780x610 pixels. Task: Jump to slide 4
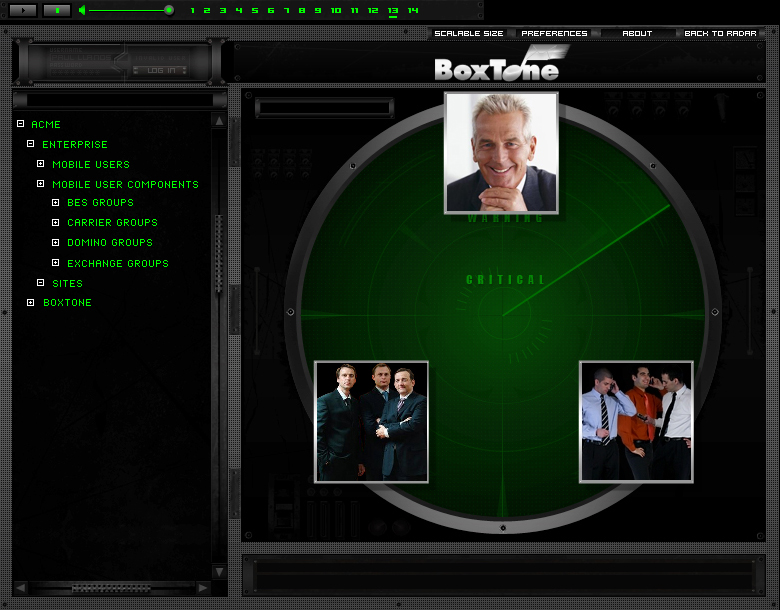click(x=239, y=10)
